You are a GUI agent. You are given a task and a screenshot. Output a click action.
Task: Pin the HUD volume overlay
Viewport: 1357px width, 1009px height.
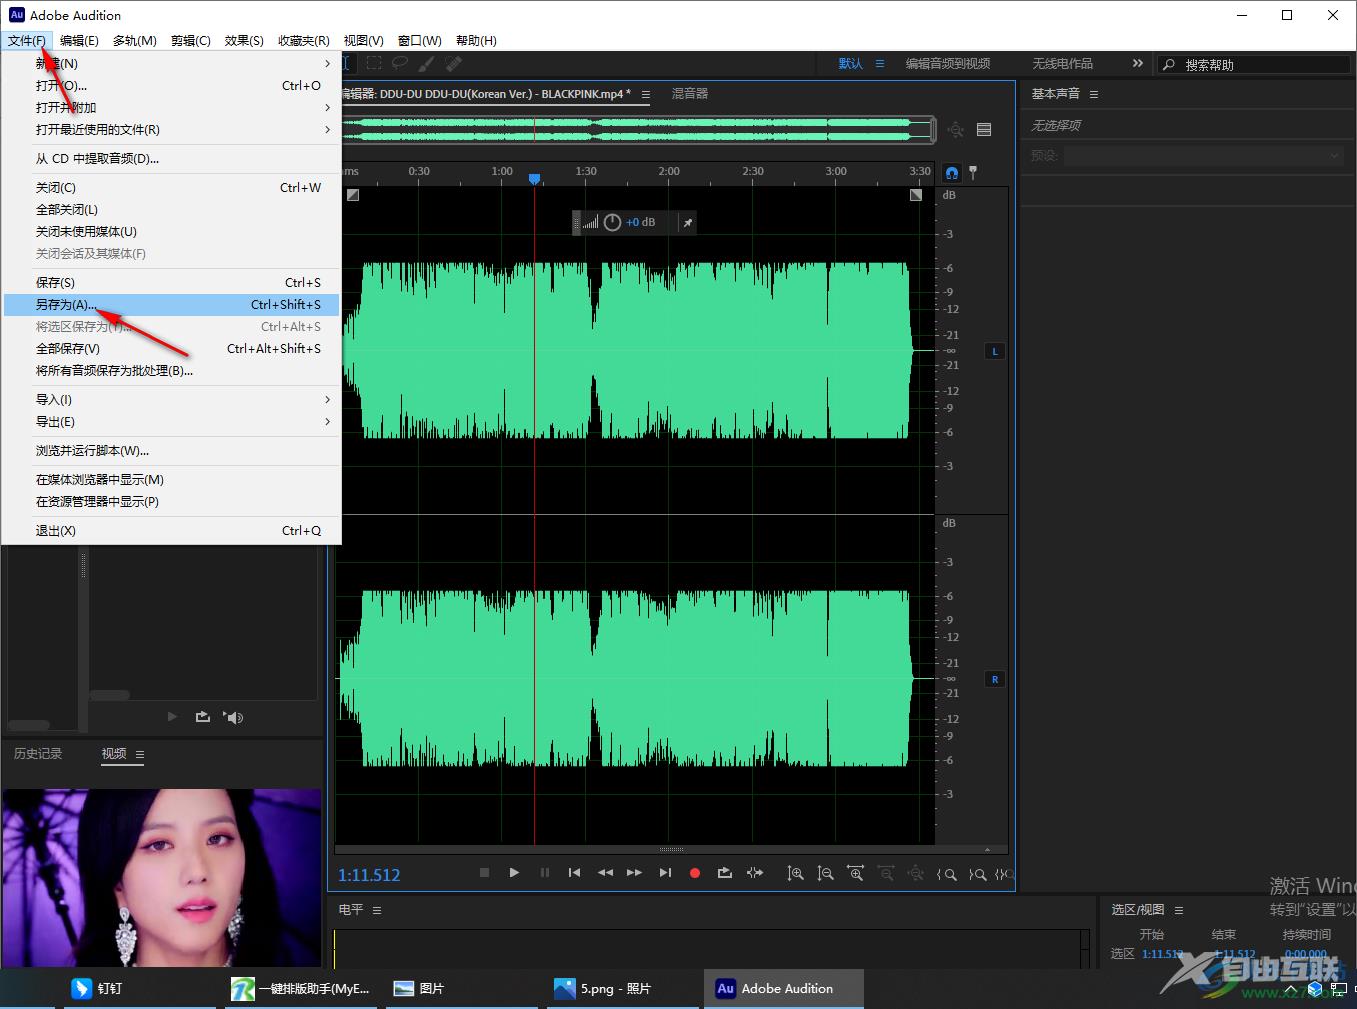coord(688,222)
